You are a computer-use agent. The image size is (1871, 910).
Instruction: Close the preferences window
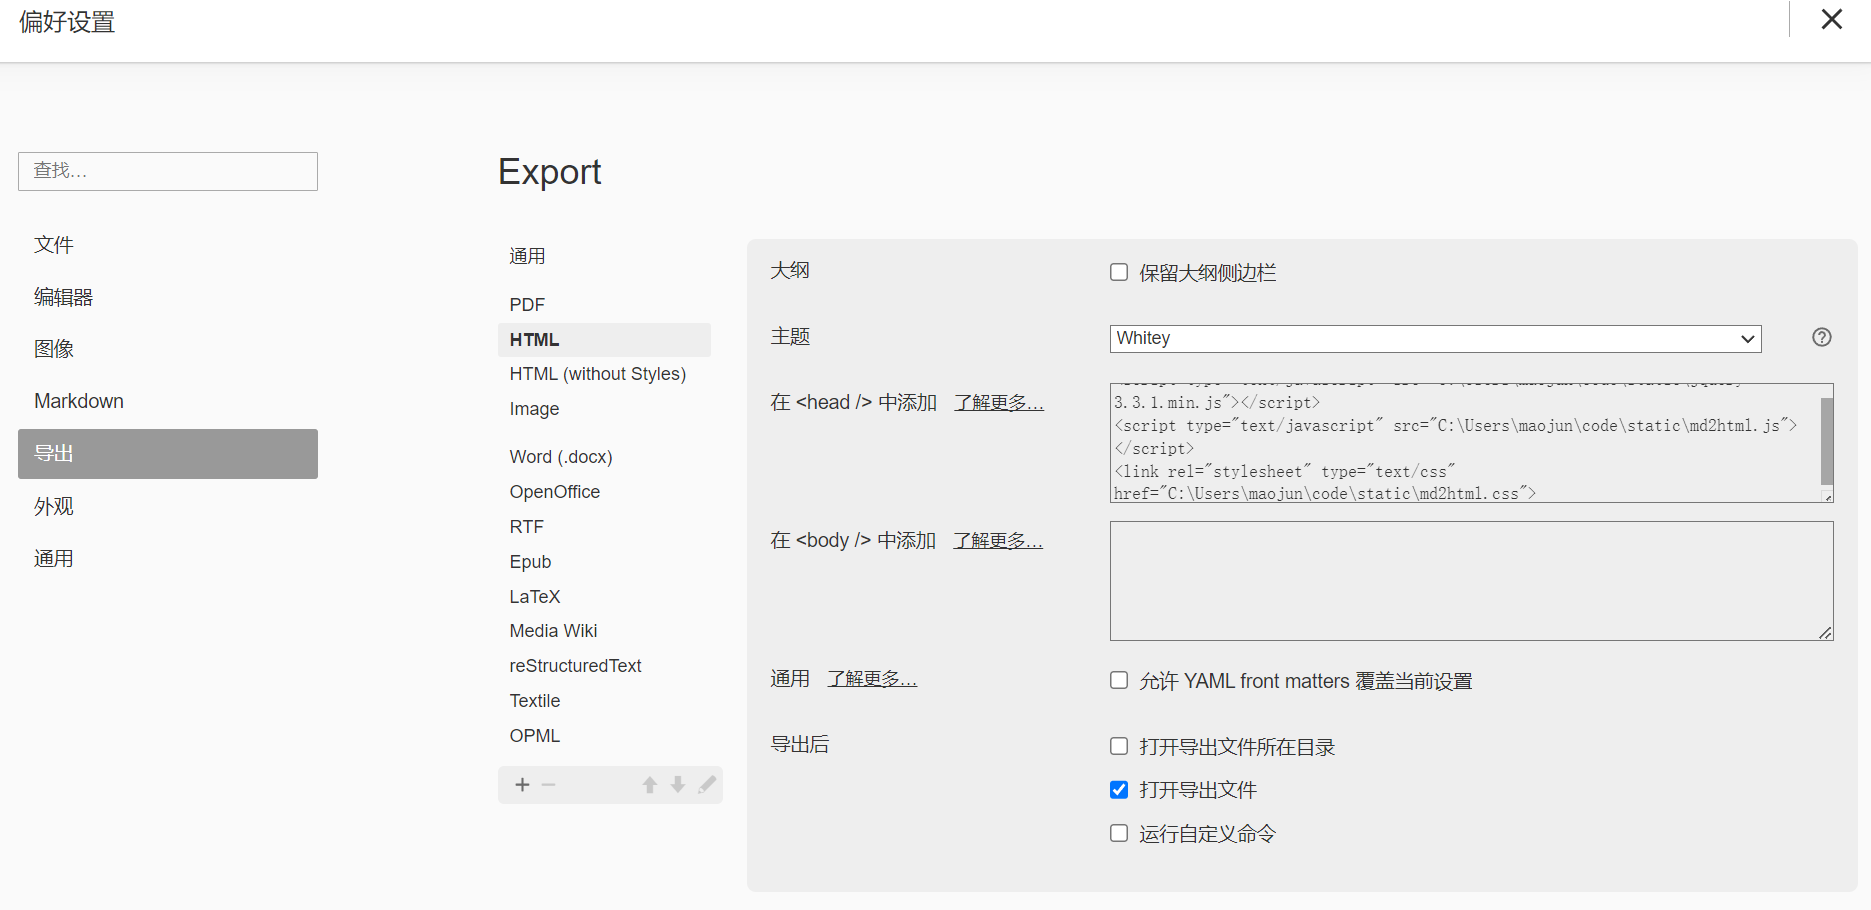click(x=1832, y=19)
